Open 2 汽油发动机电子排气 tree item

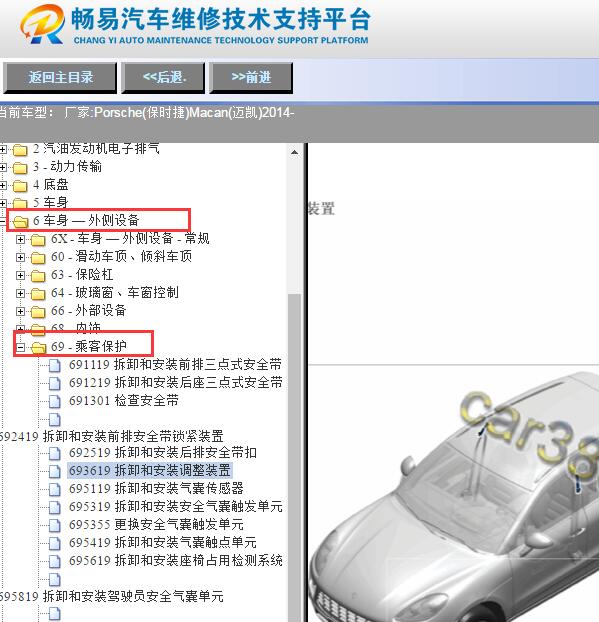tap(96, 149)
